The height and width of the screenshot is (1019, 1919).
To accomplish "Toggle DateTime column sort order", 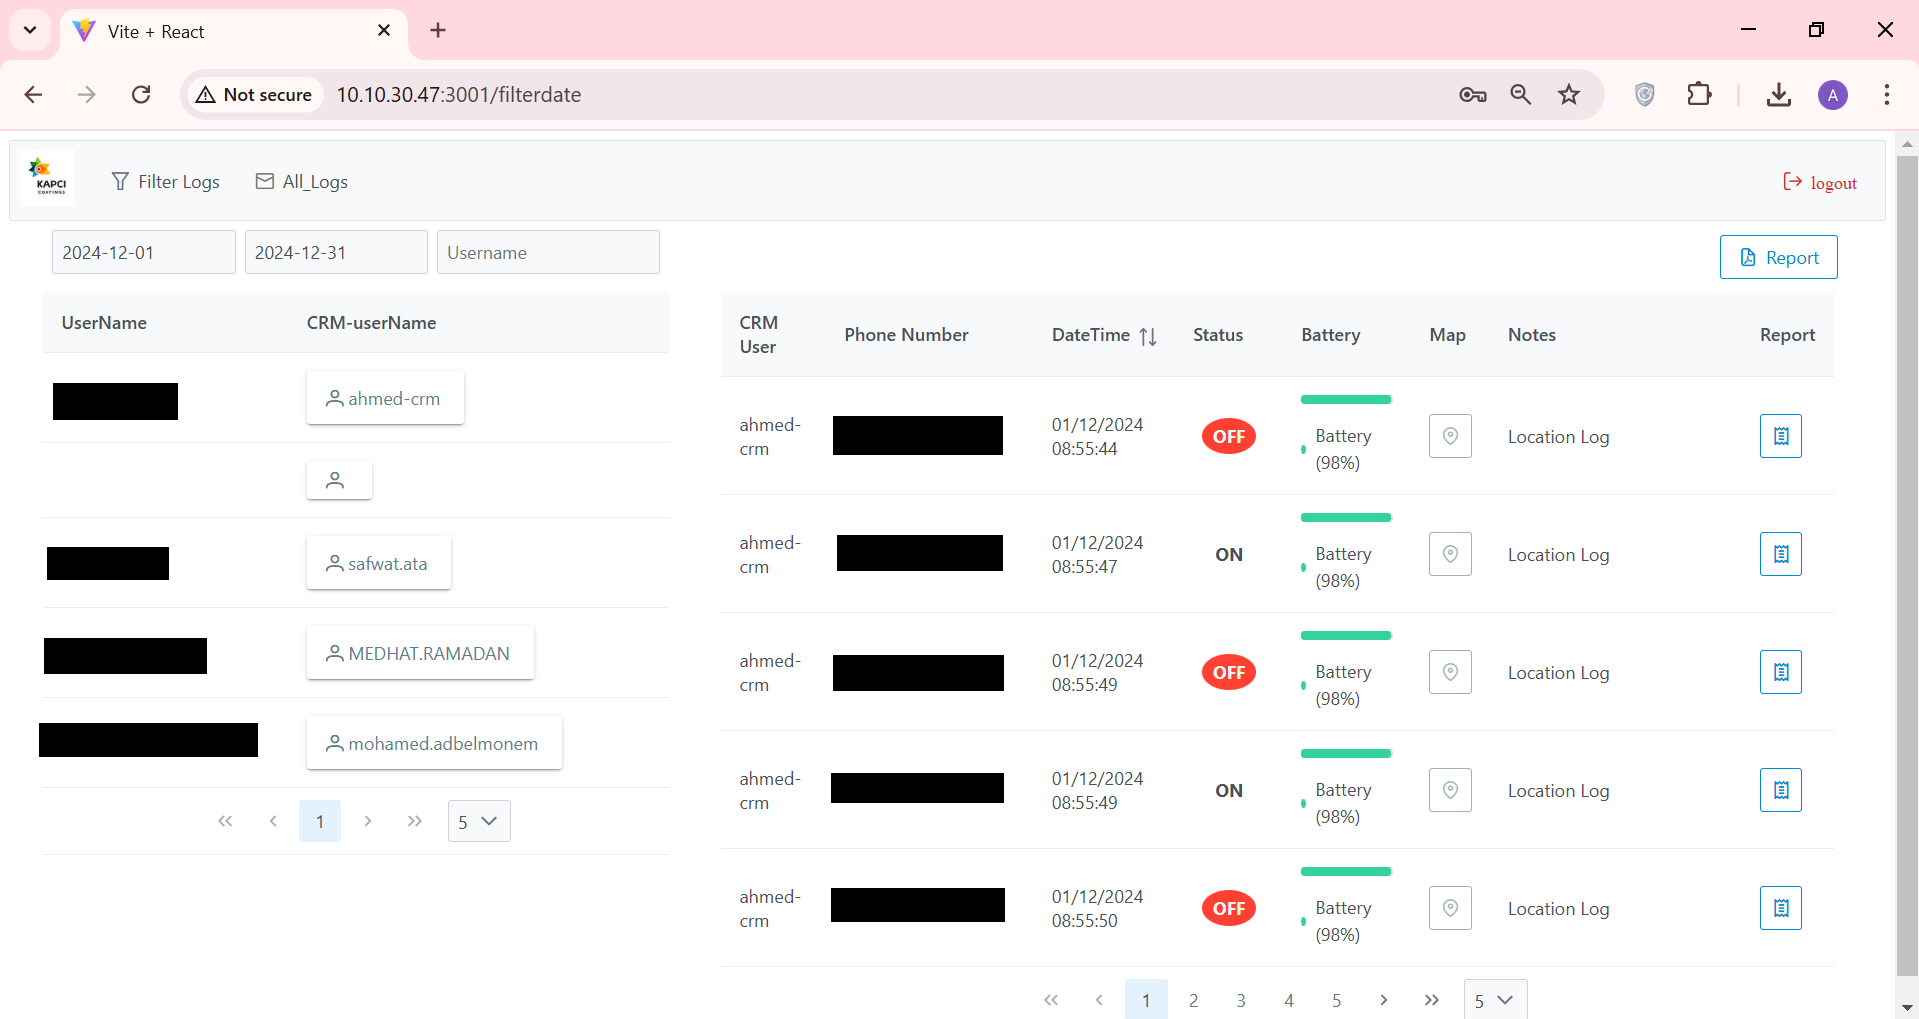I will tap(1148, 336).
